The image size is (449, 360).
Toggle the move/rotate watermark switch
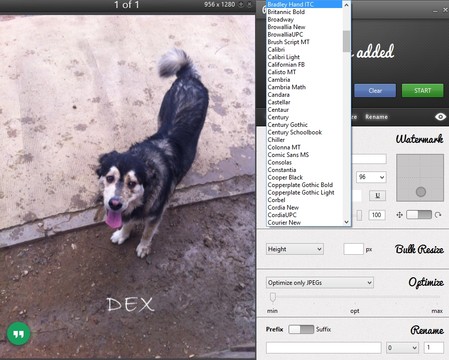click(x=419, y=215)
